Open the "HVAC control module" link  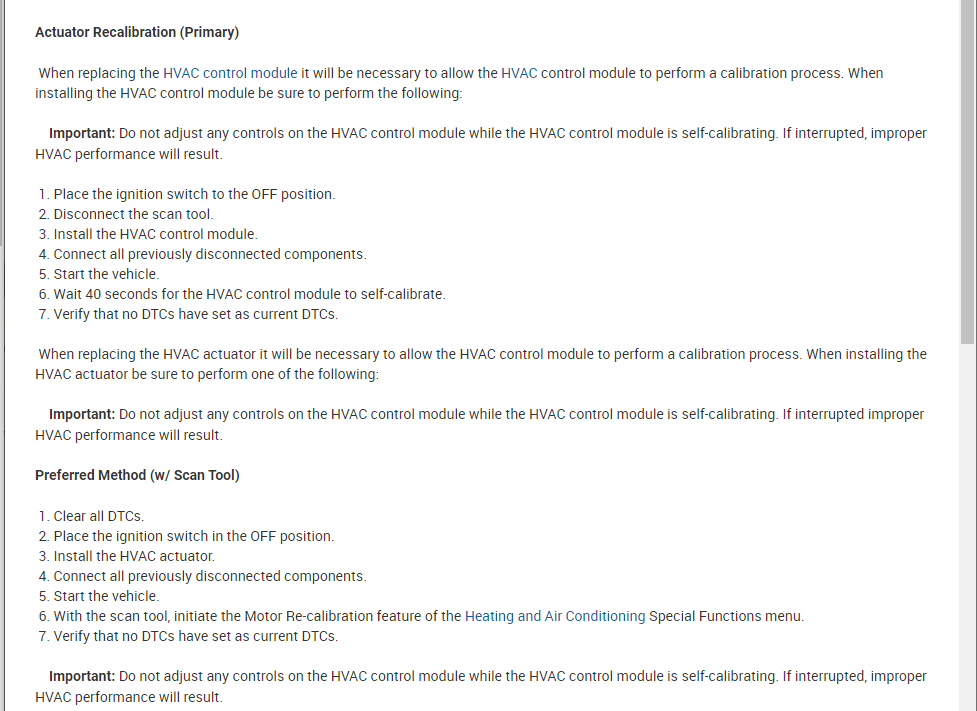click(230, 73)
